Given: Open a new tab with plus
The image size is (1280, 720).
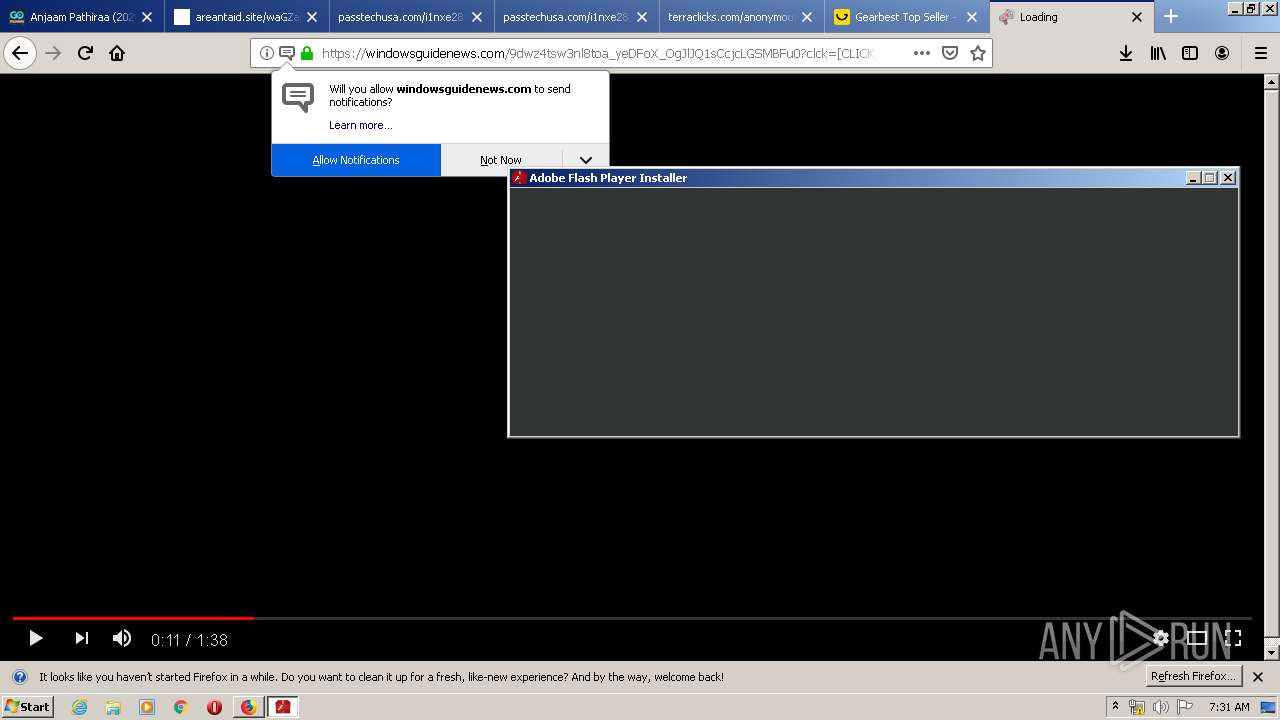Looking at the screenshot, I should (1171, 16).
